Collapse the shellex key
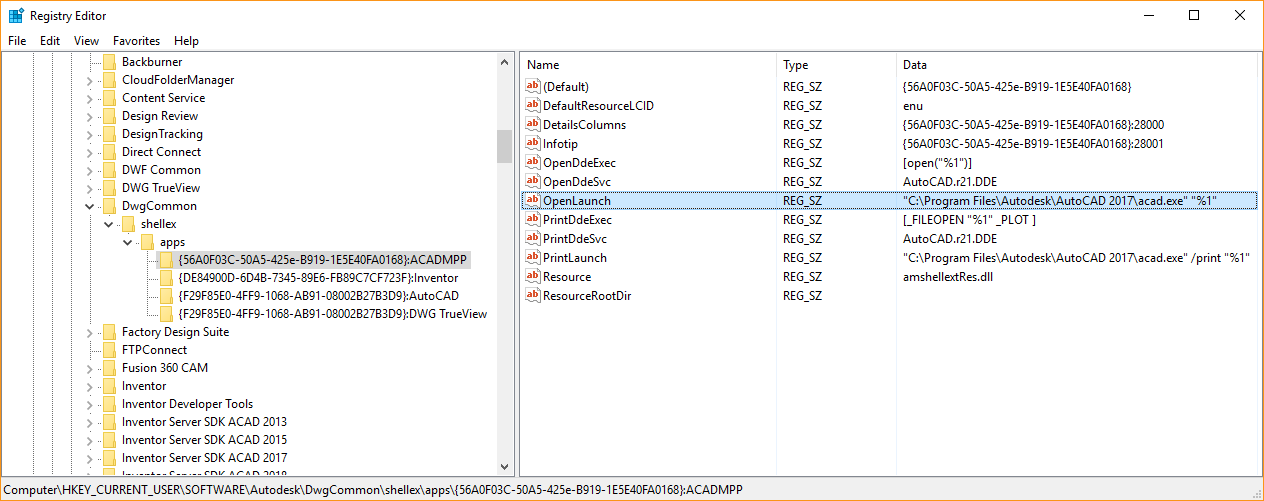1264x501 pixels. (x=109, y=224)
